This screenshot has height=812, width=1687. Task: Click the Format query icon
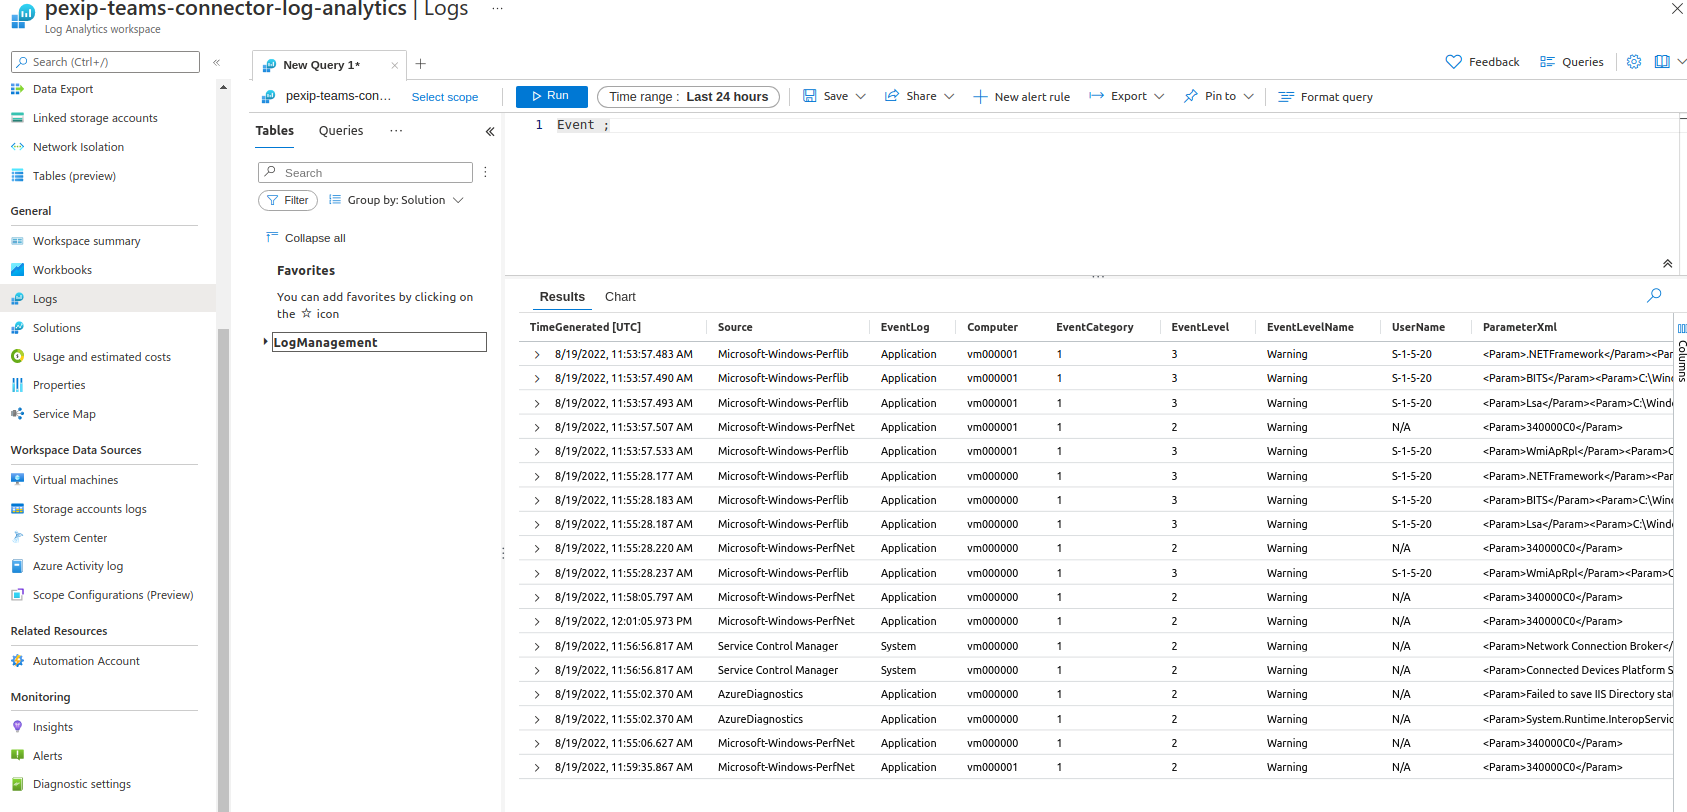point(1287,97)
